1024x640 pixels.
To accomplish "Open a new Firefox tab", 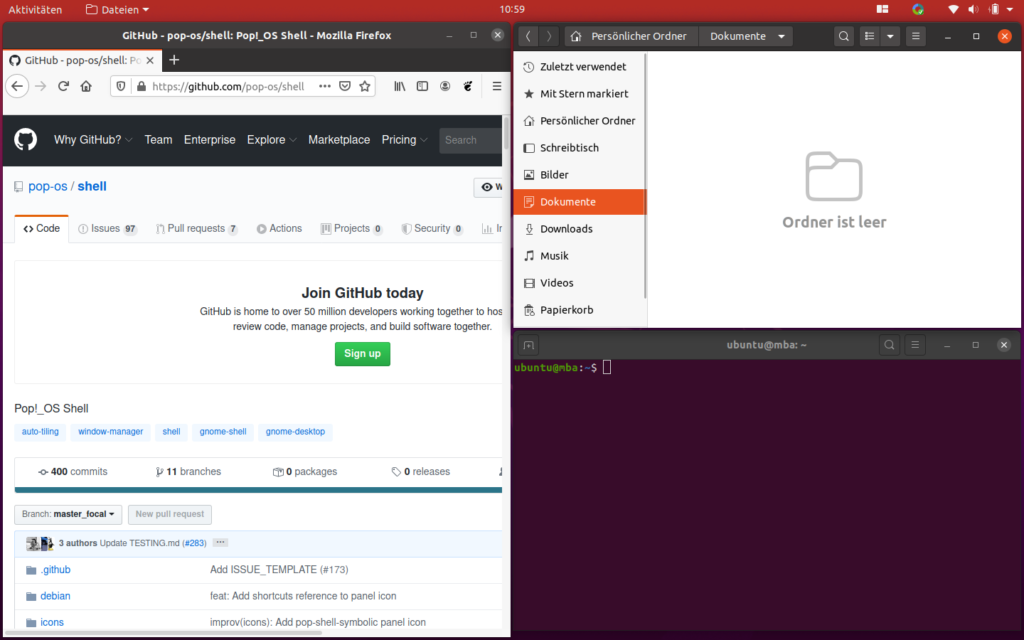I will pos(174,60).
